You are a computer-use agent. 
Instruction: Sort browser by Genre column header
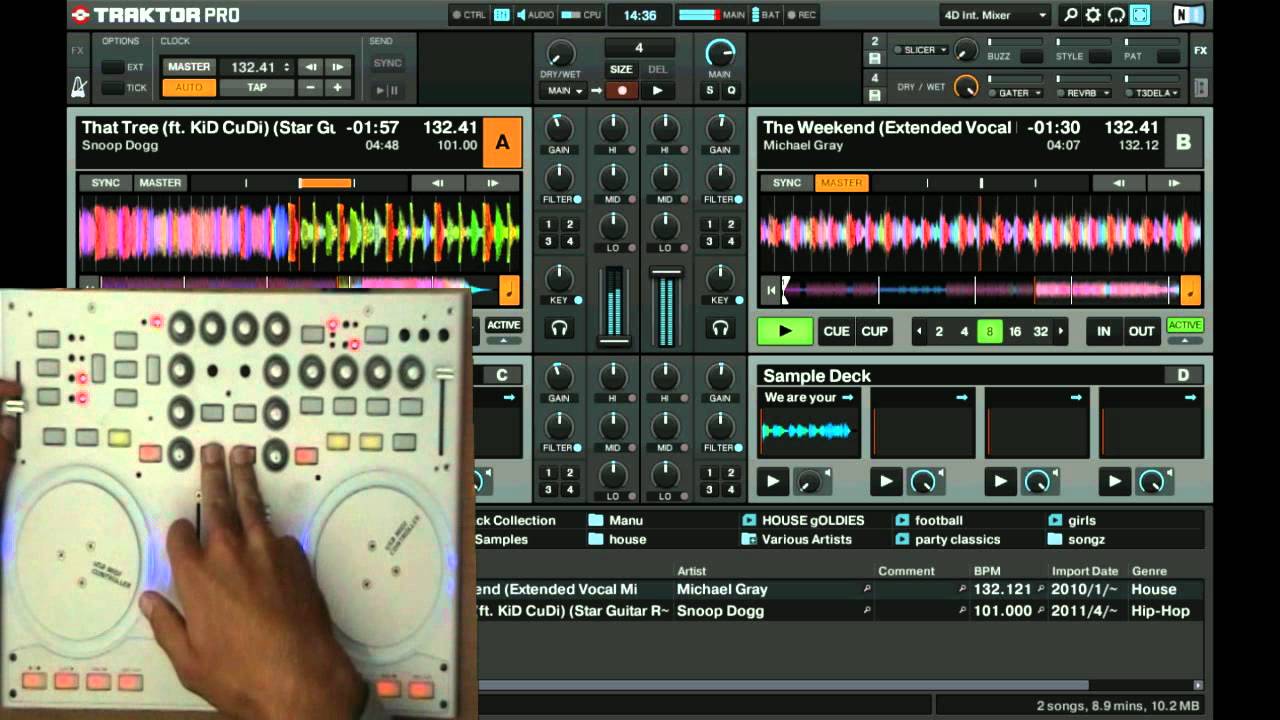click(x=1148, y=571)
